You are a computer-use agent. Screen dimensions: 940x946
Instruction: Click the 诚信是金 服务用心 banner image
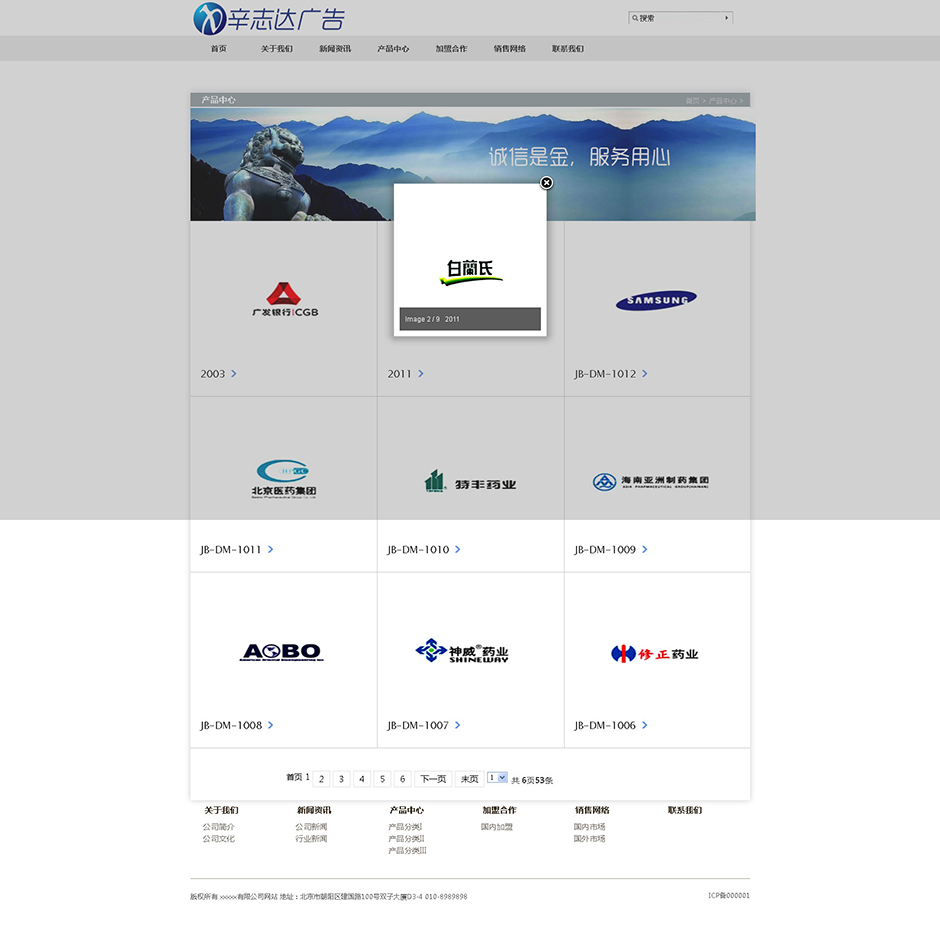pyautogui.click(x=473, y=164)
